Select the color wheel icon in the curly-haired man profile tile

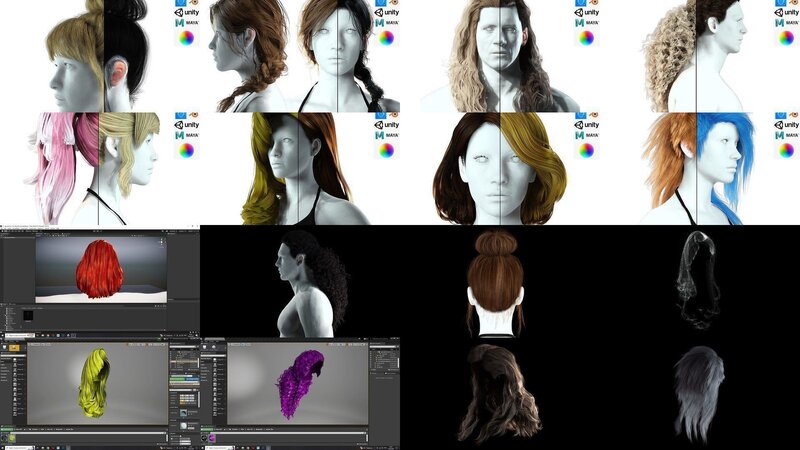pos(786,38)
